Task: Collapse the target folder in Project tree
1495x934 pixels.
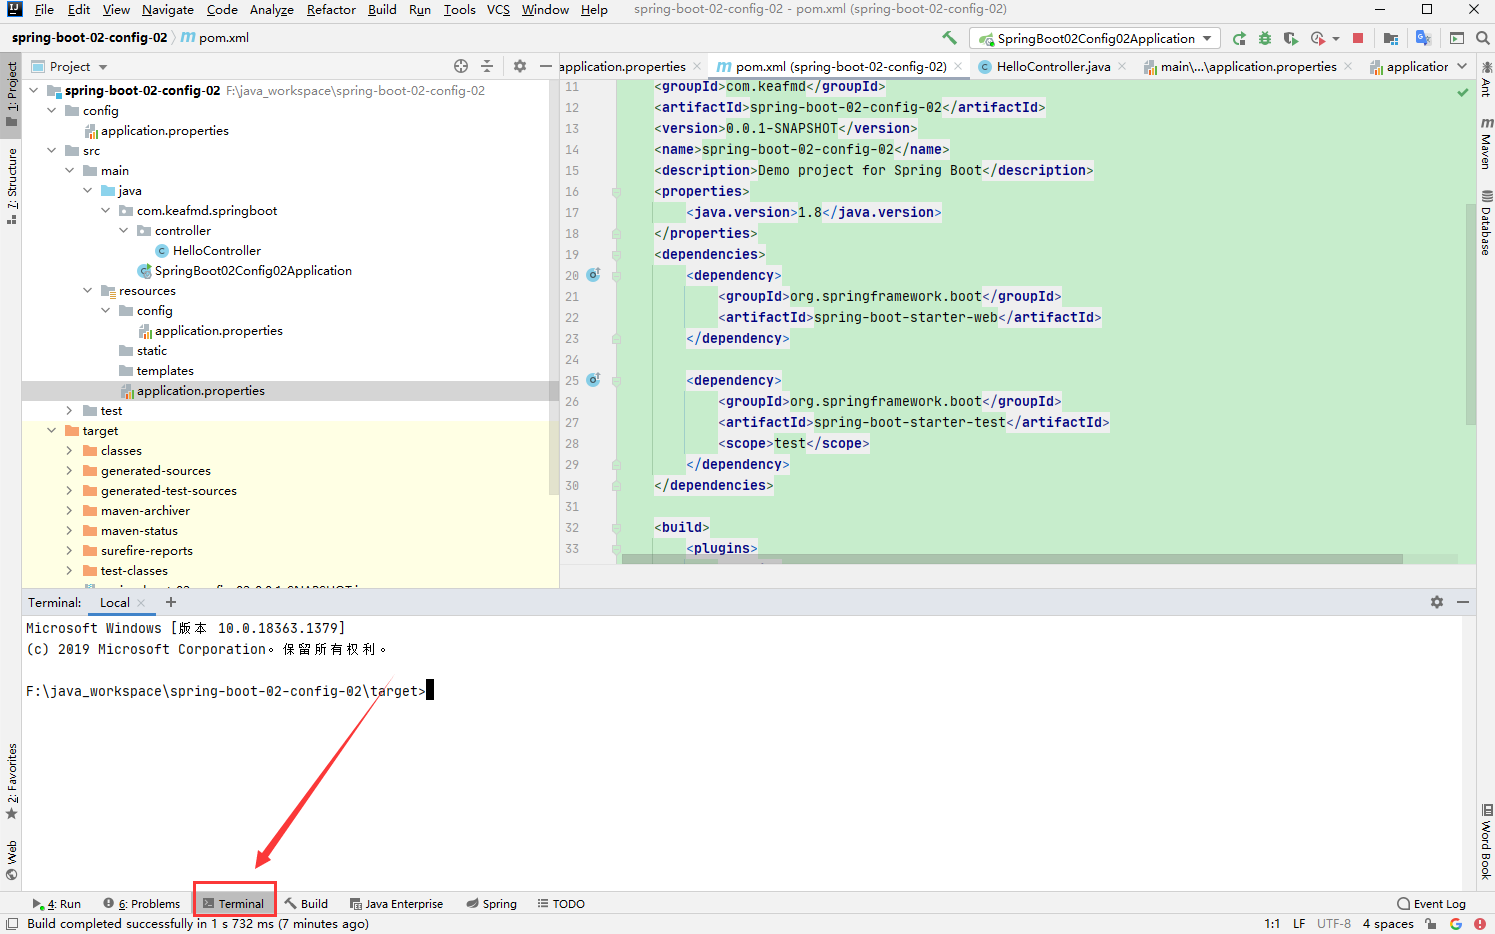Action: click(x=52, y=430)
